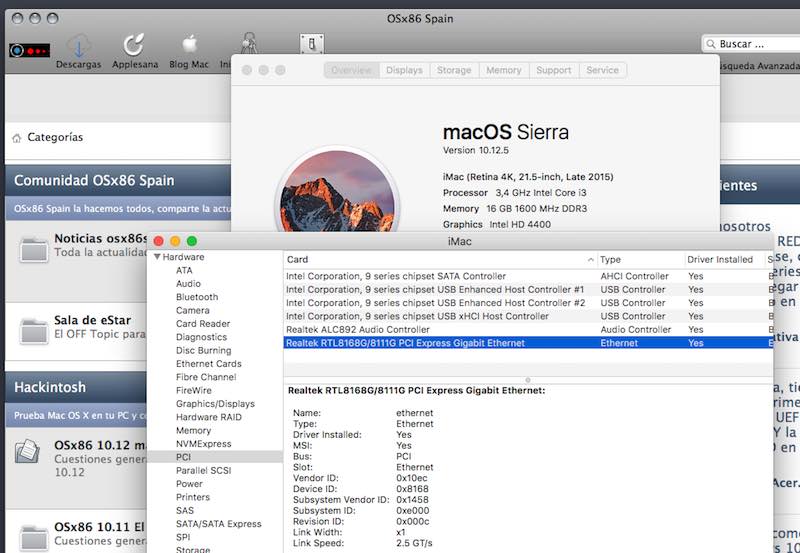Select Card Reader in the sidebar
The width and height of the screenshot is (800, 553).
pyautogui.click(x=203, y=323)
